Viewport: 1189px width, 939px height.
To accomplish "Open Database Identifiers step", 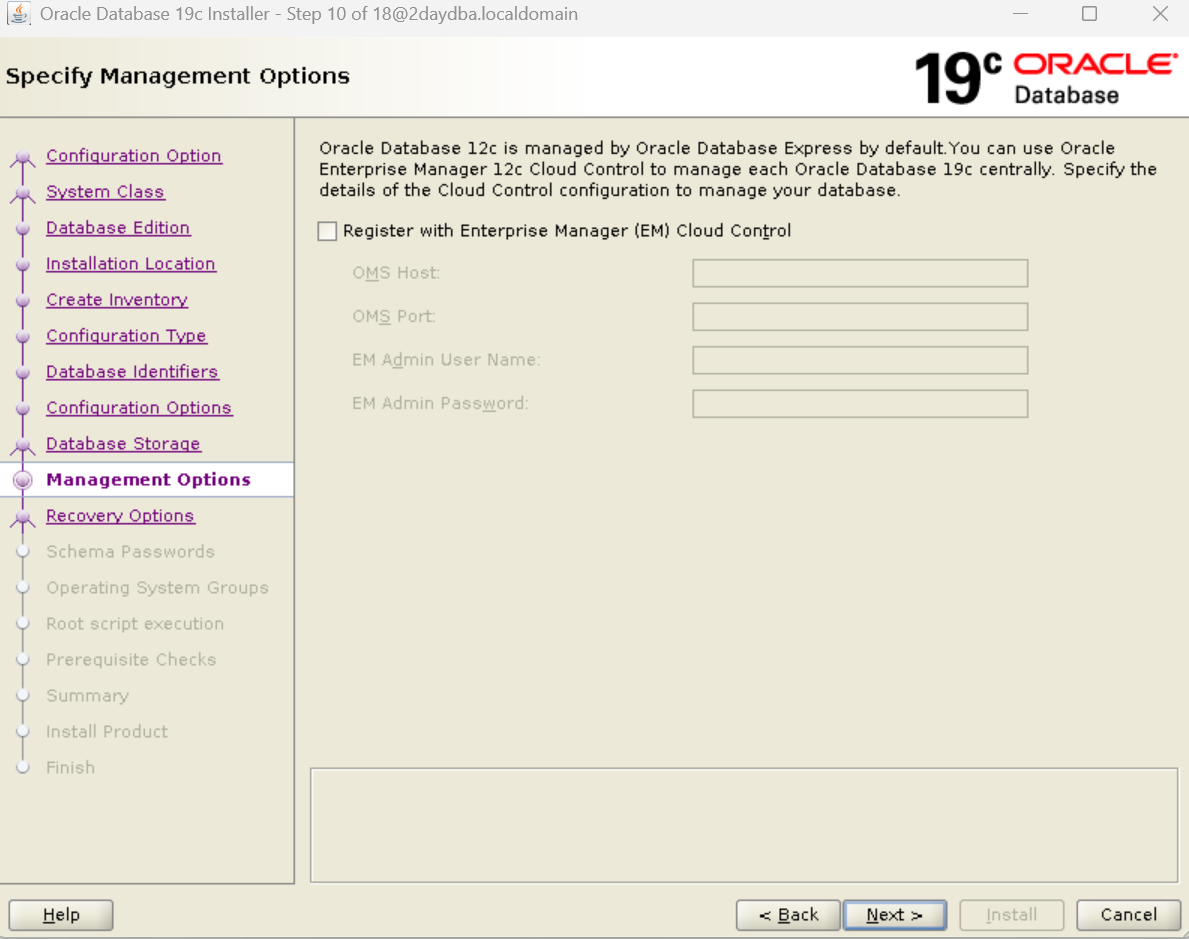I will pos(132,372).
